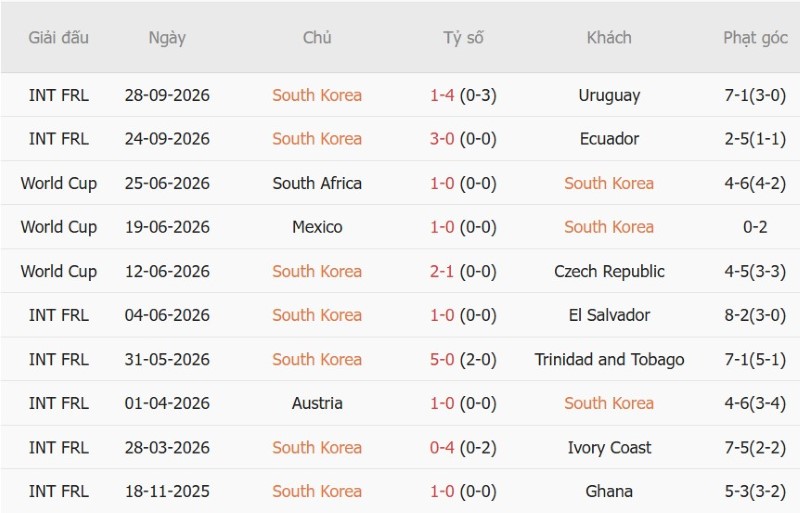Click the Ivory Coast team name
Screen dimensions: 800x513
pos(609,448)
